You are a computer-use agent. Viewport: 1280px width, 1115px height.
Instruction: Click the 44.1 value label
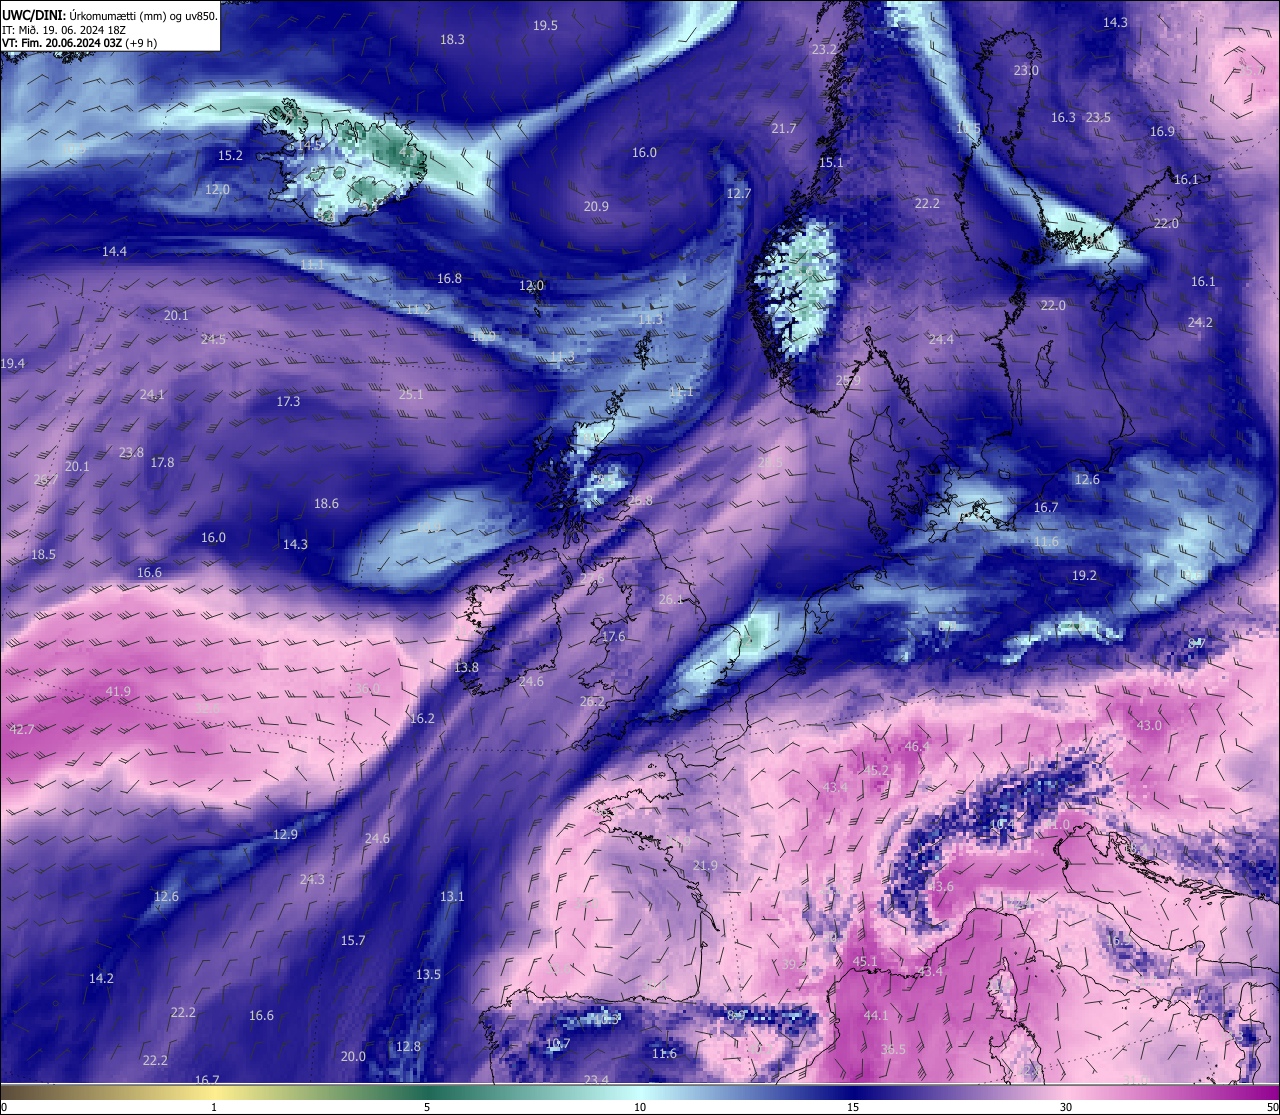pyautogui.click(x=875, y=1016)
